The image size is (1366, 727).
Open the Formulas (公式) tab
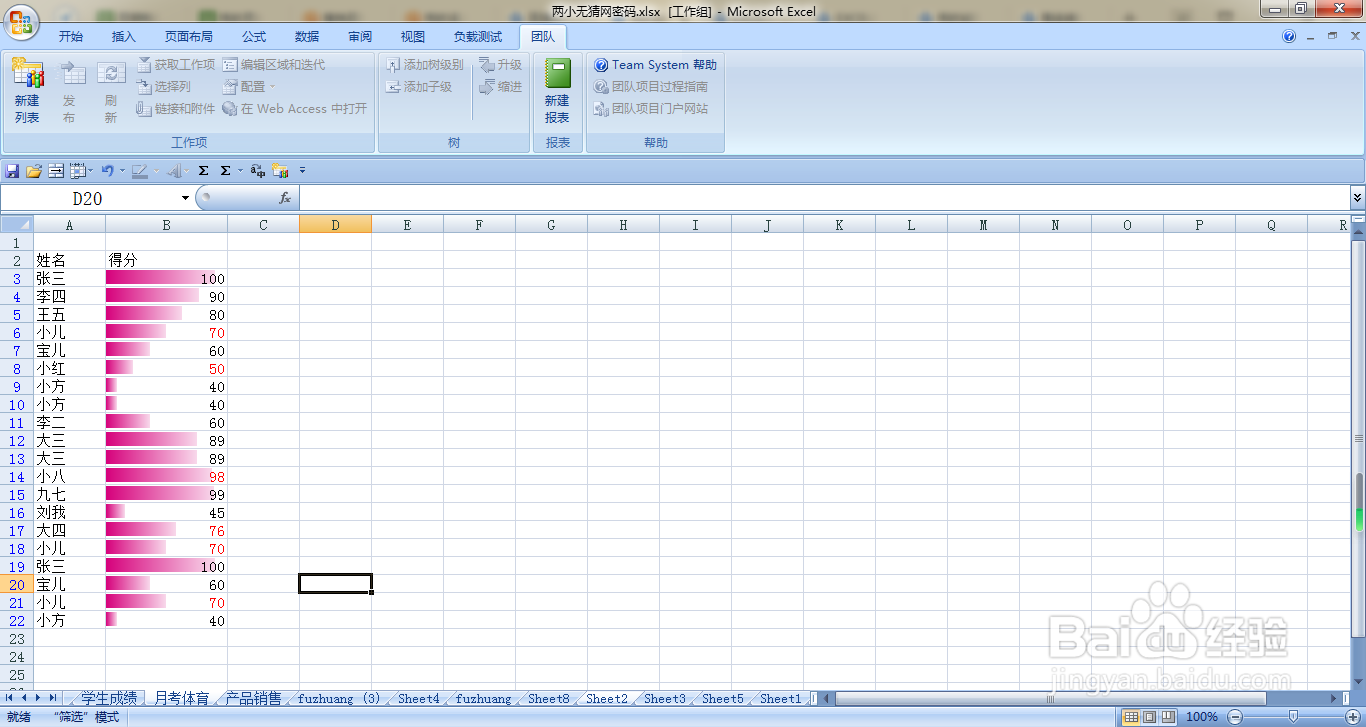coord(254,37)
